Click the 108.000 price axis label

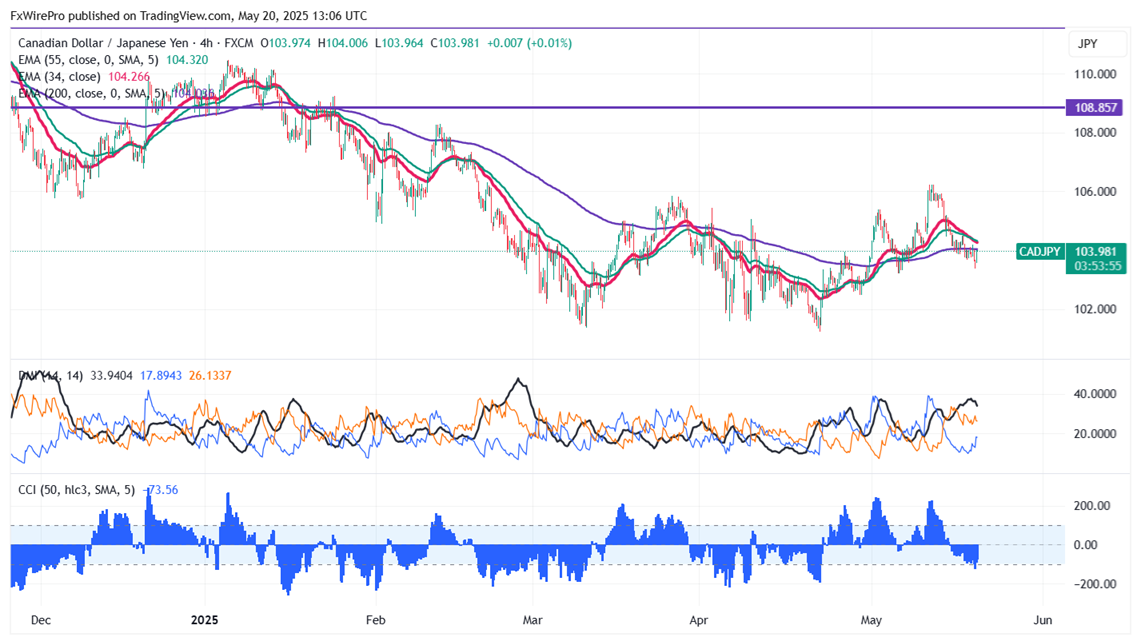coord(1095,132)
